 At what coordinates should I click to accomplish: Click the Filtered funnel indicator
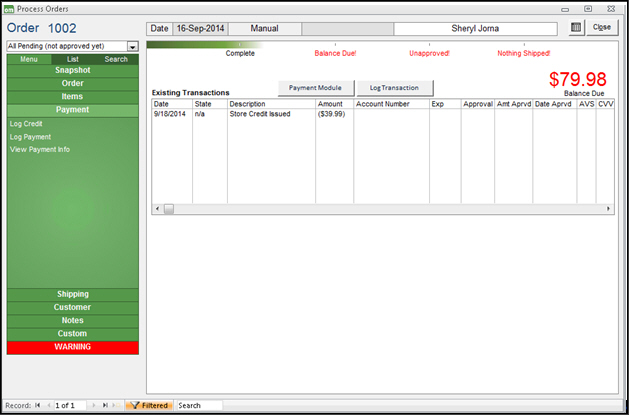point(147,405)
